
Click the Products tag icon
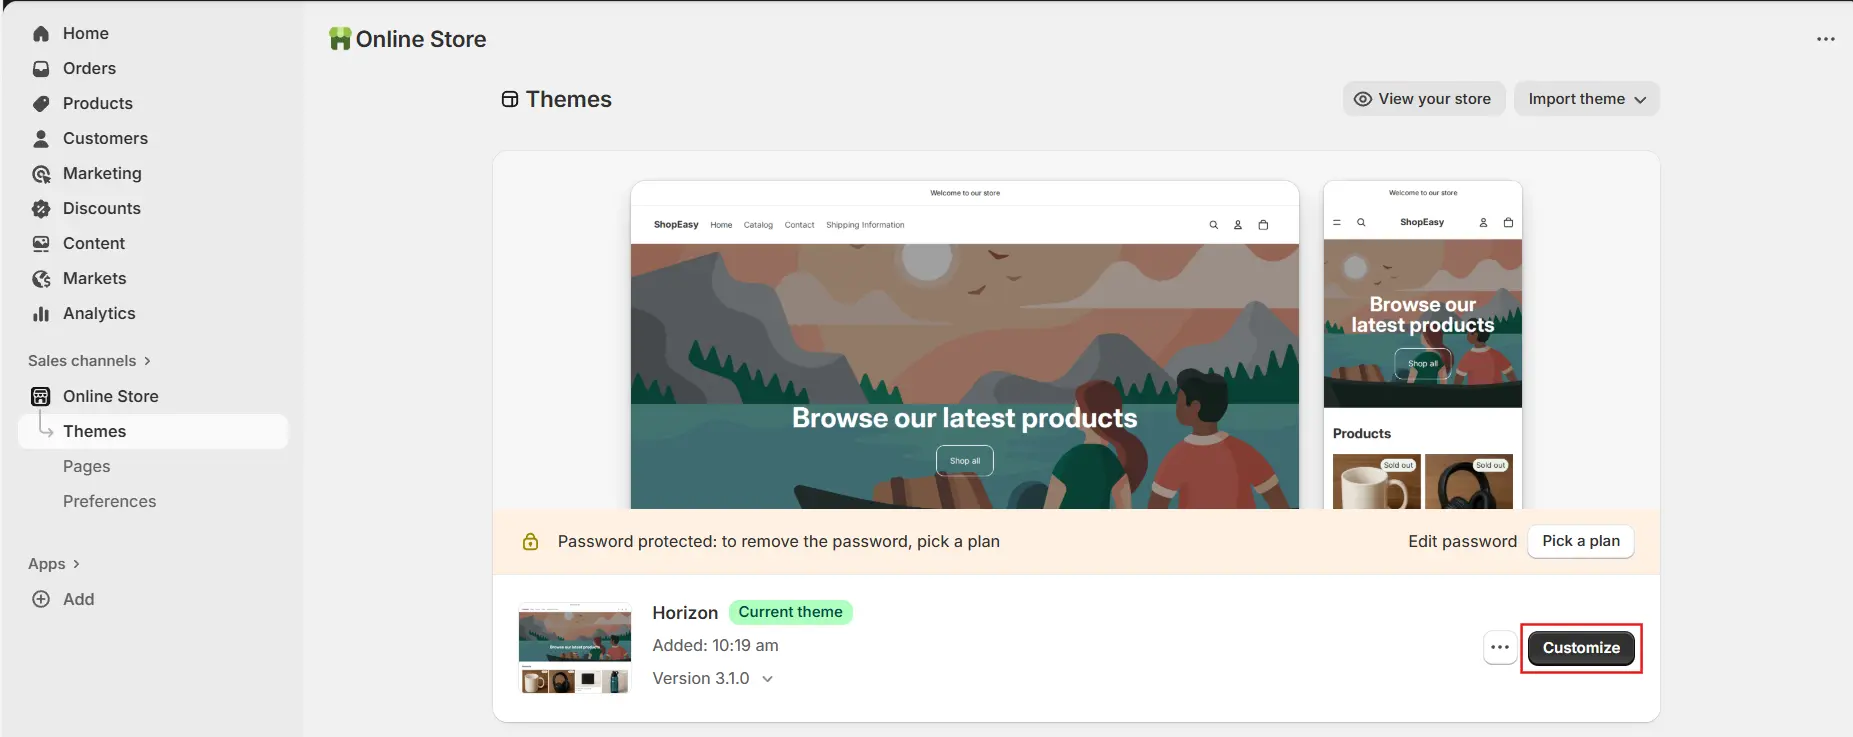(41, 104)
